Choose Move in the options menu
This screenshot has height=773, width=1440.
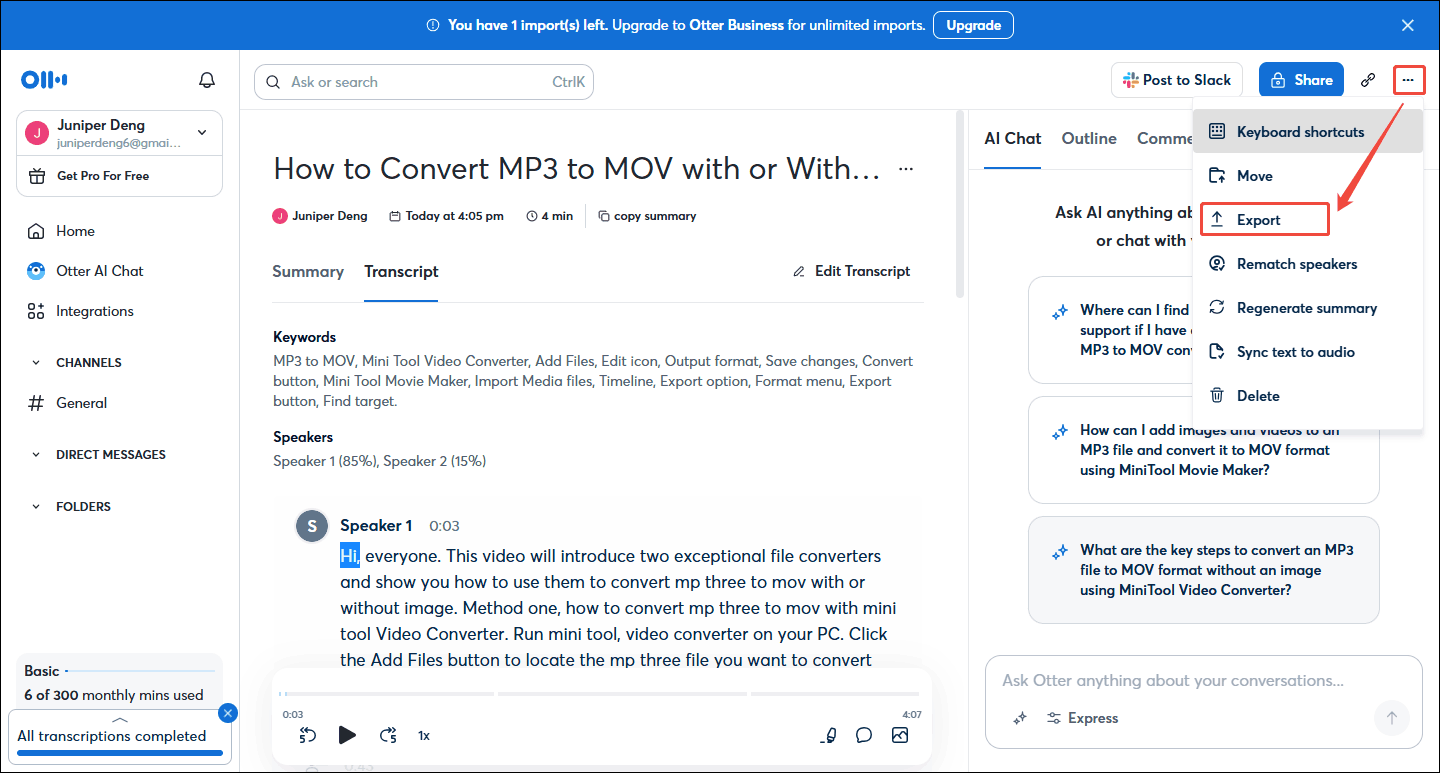1308,176
